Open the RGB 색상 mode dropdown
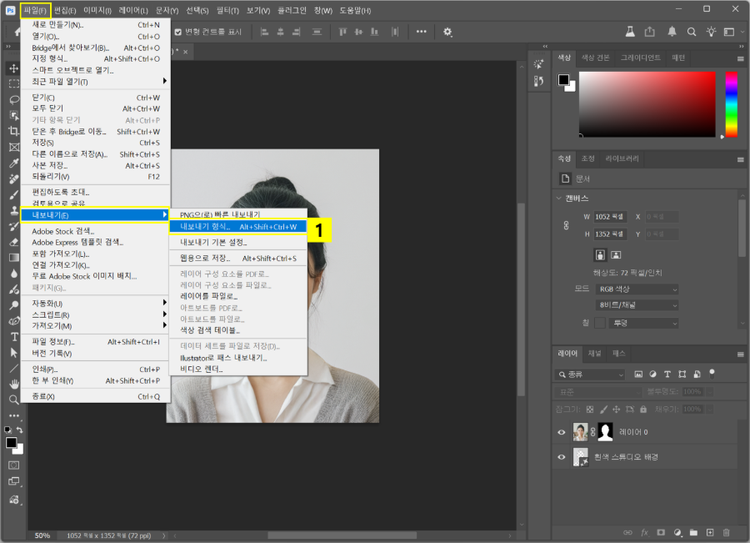 coord(637,289)
